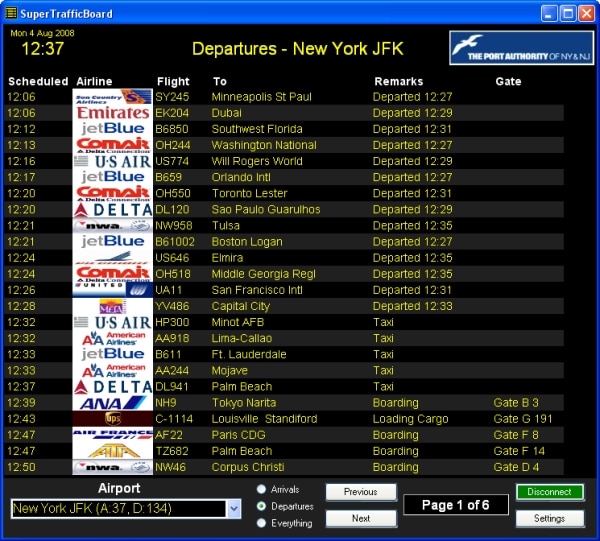Go to the Previous page

[360, 492]
